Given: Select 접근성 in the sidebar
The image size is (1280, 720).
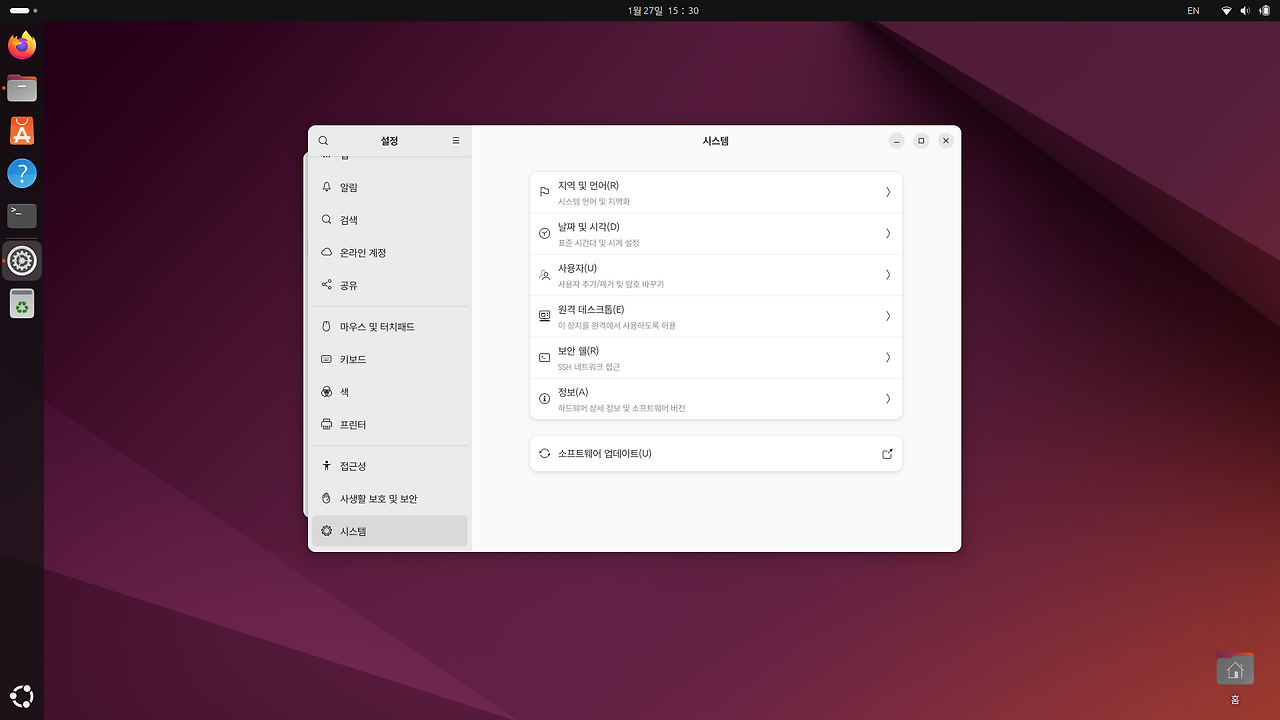Looking at the screenshot, I should click(389, 466).
